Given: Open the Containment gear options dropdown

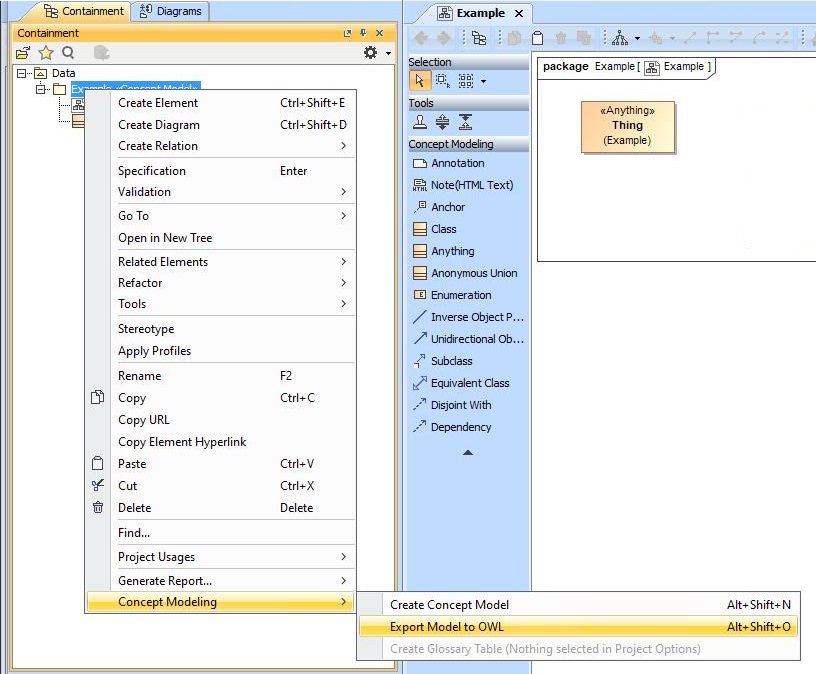Looking at the screenshot, I should click(x=376, y=53).
